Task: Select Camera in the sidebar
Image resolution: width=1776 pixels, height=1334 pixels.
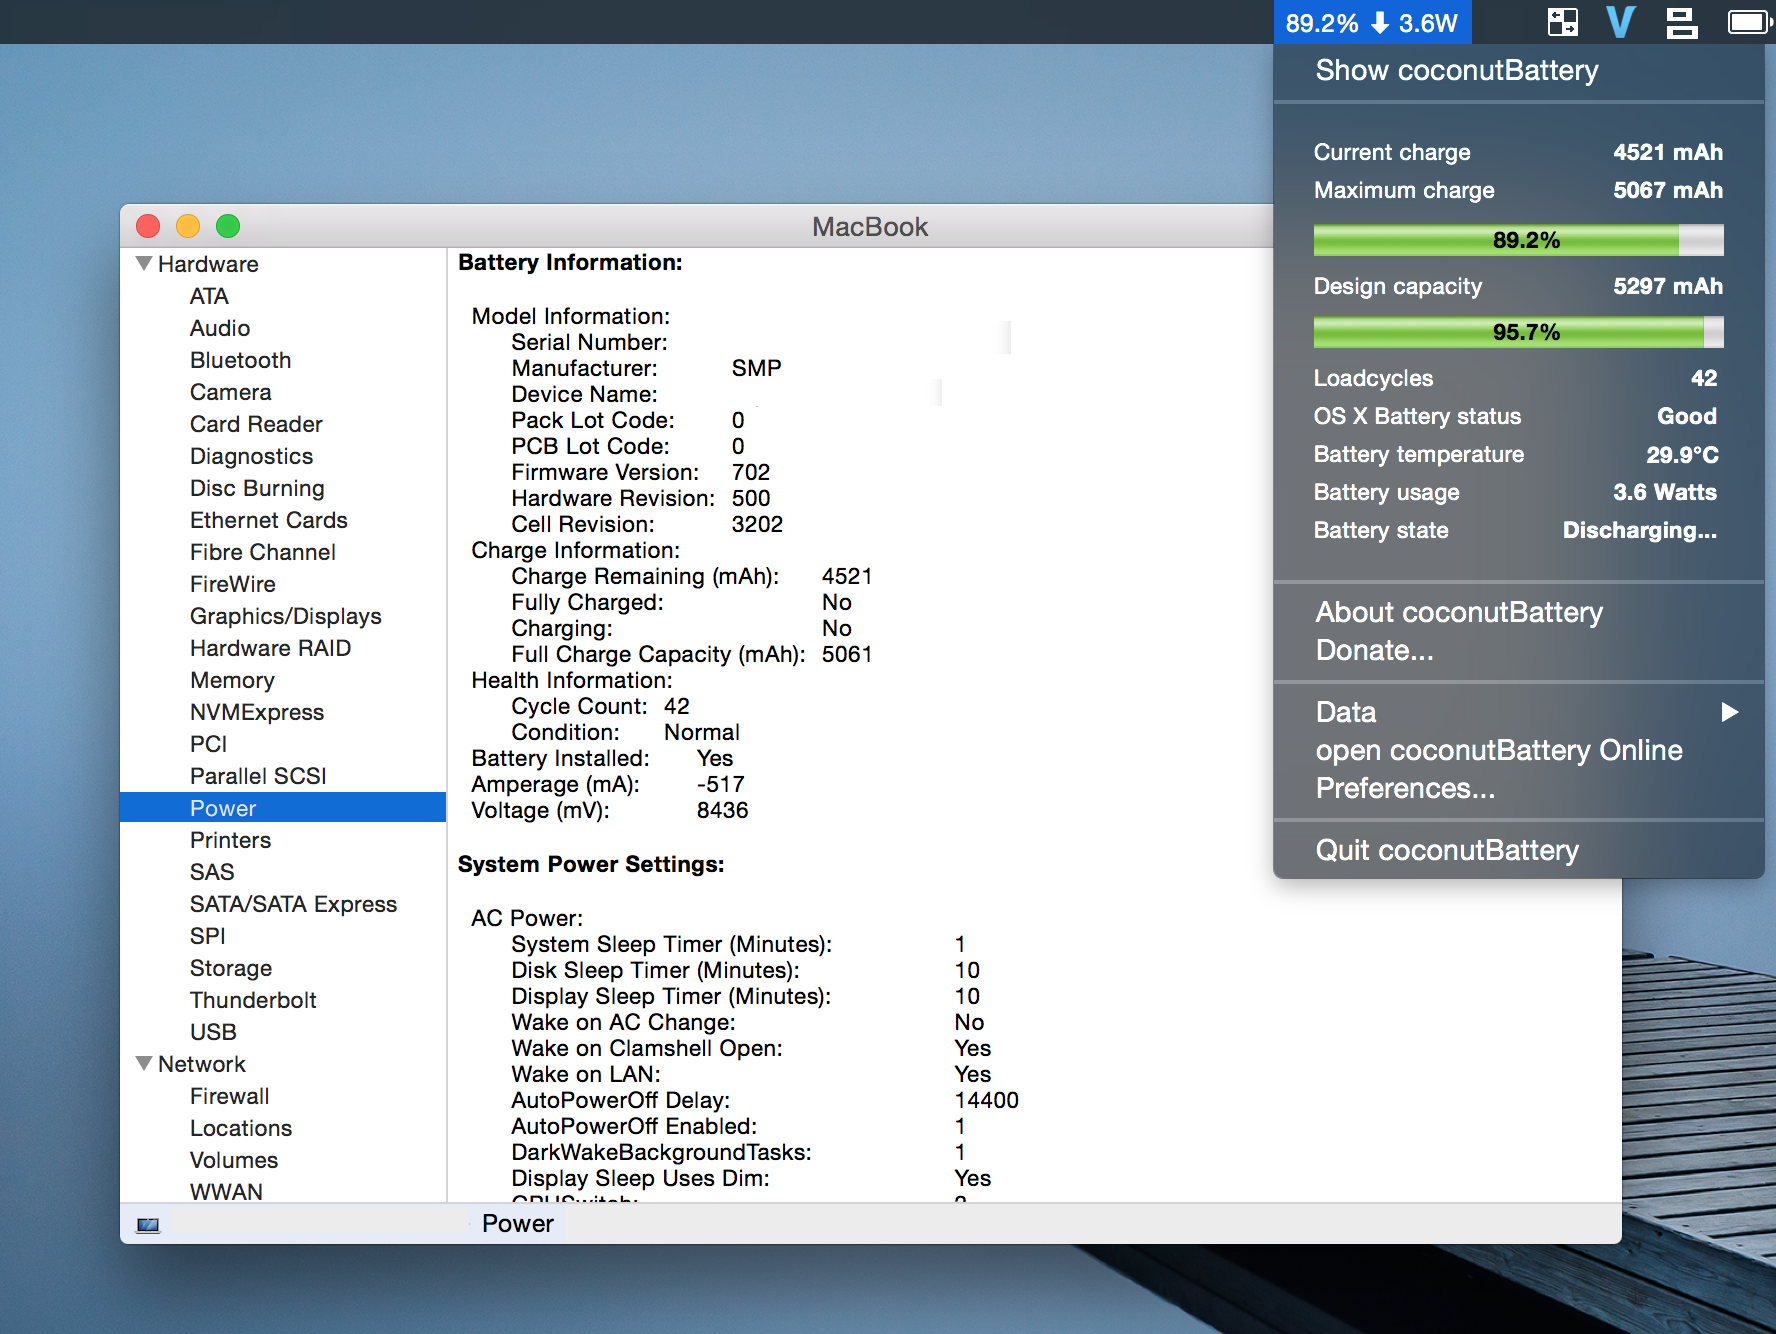Action: (x=231, y=392)
